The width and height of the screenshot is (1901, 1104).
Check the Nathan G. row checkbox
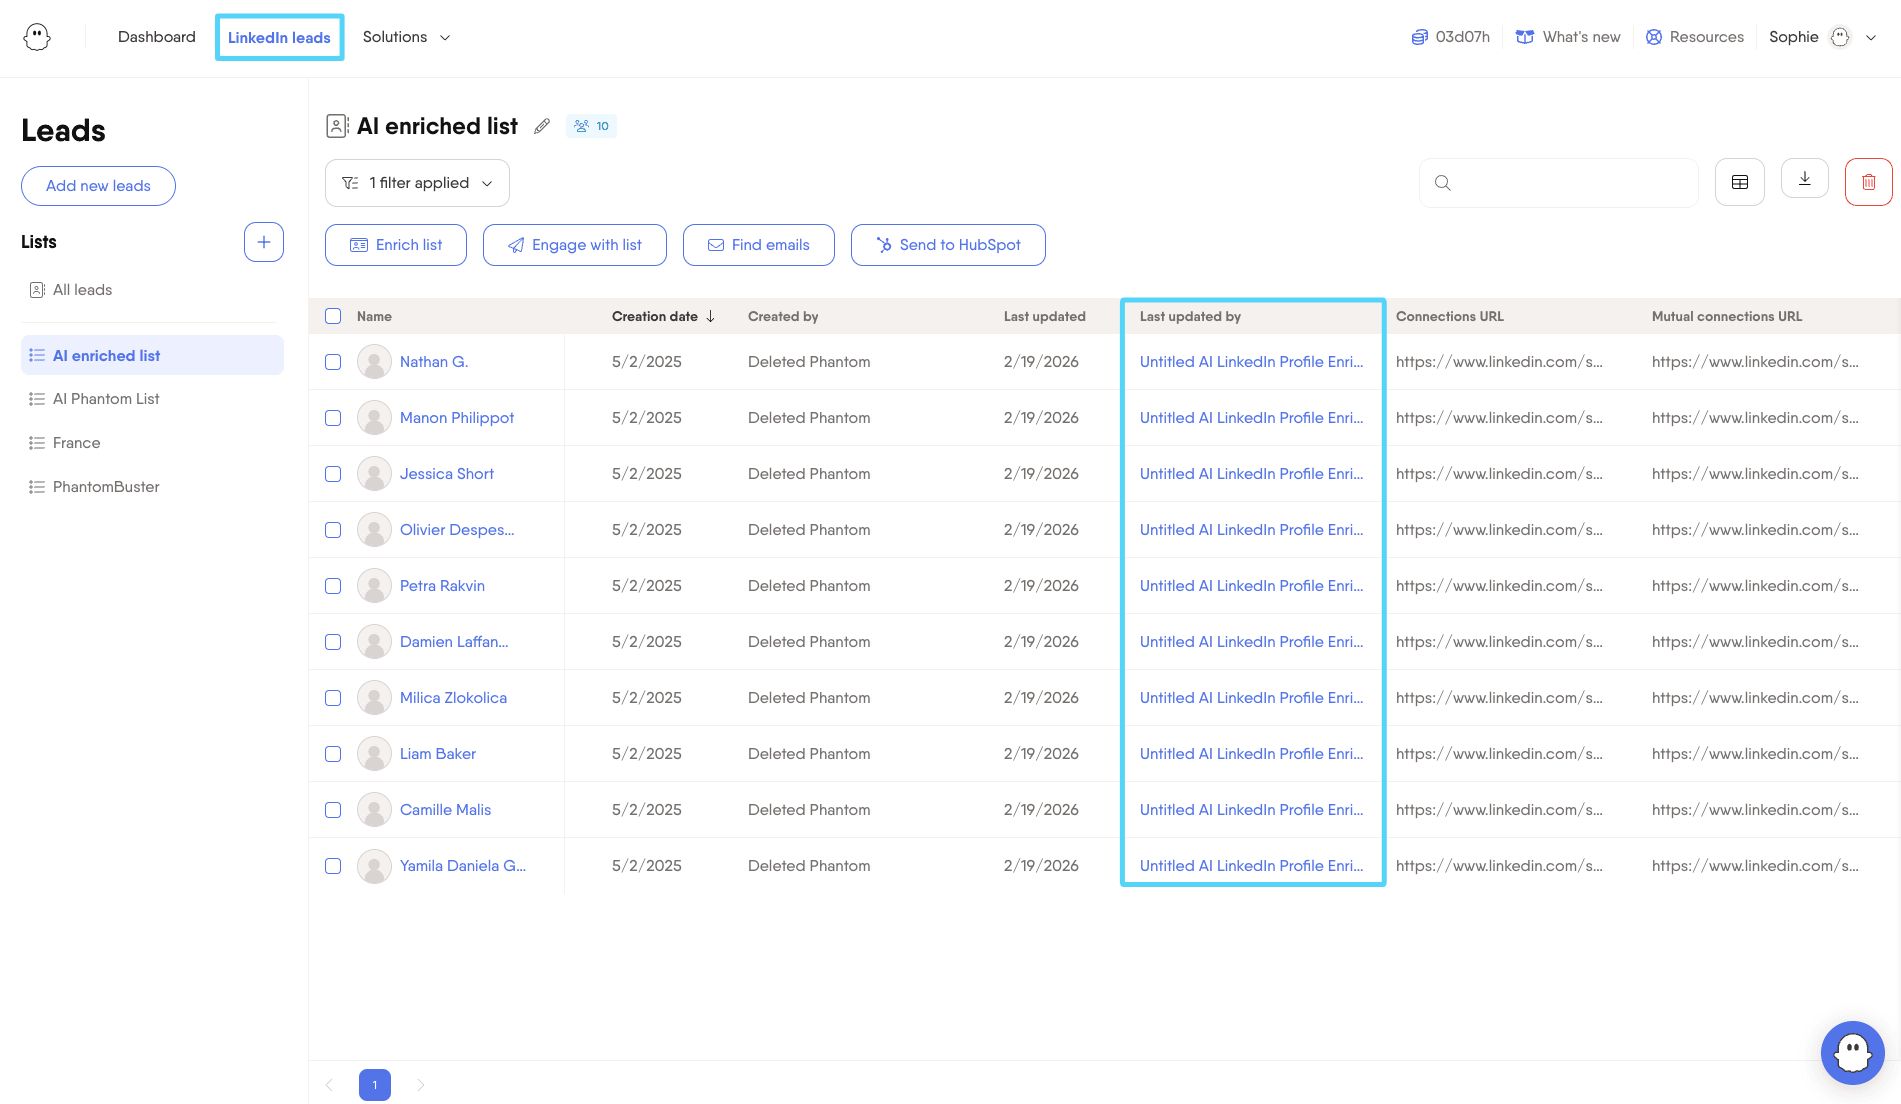point(333,362)
